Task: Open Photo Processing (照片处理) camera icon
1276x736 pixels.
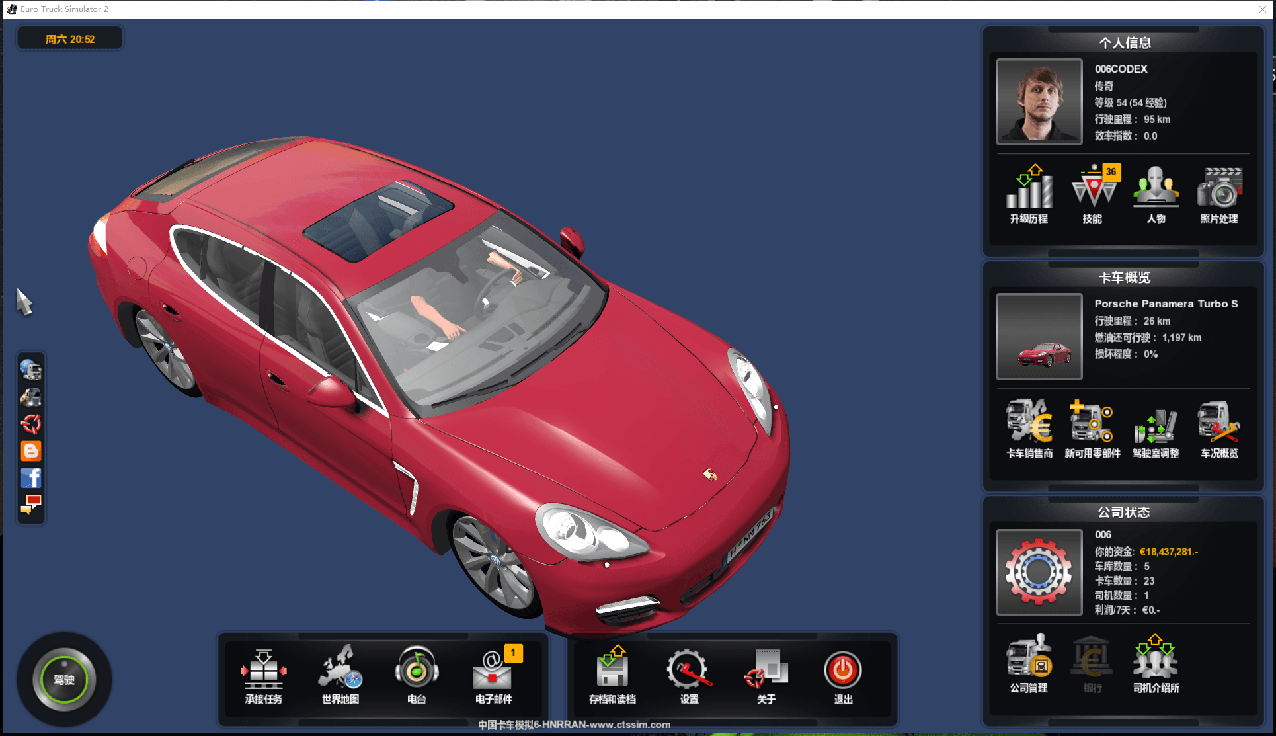Action: click(x=1219, y=188)
